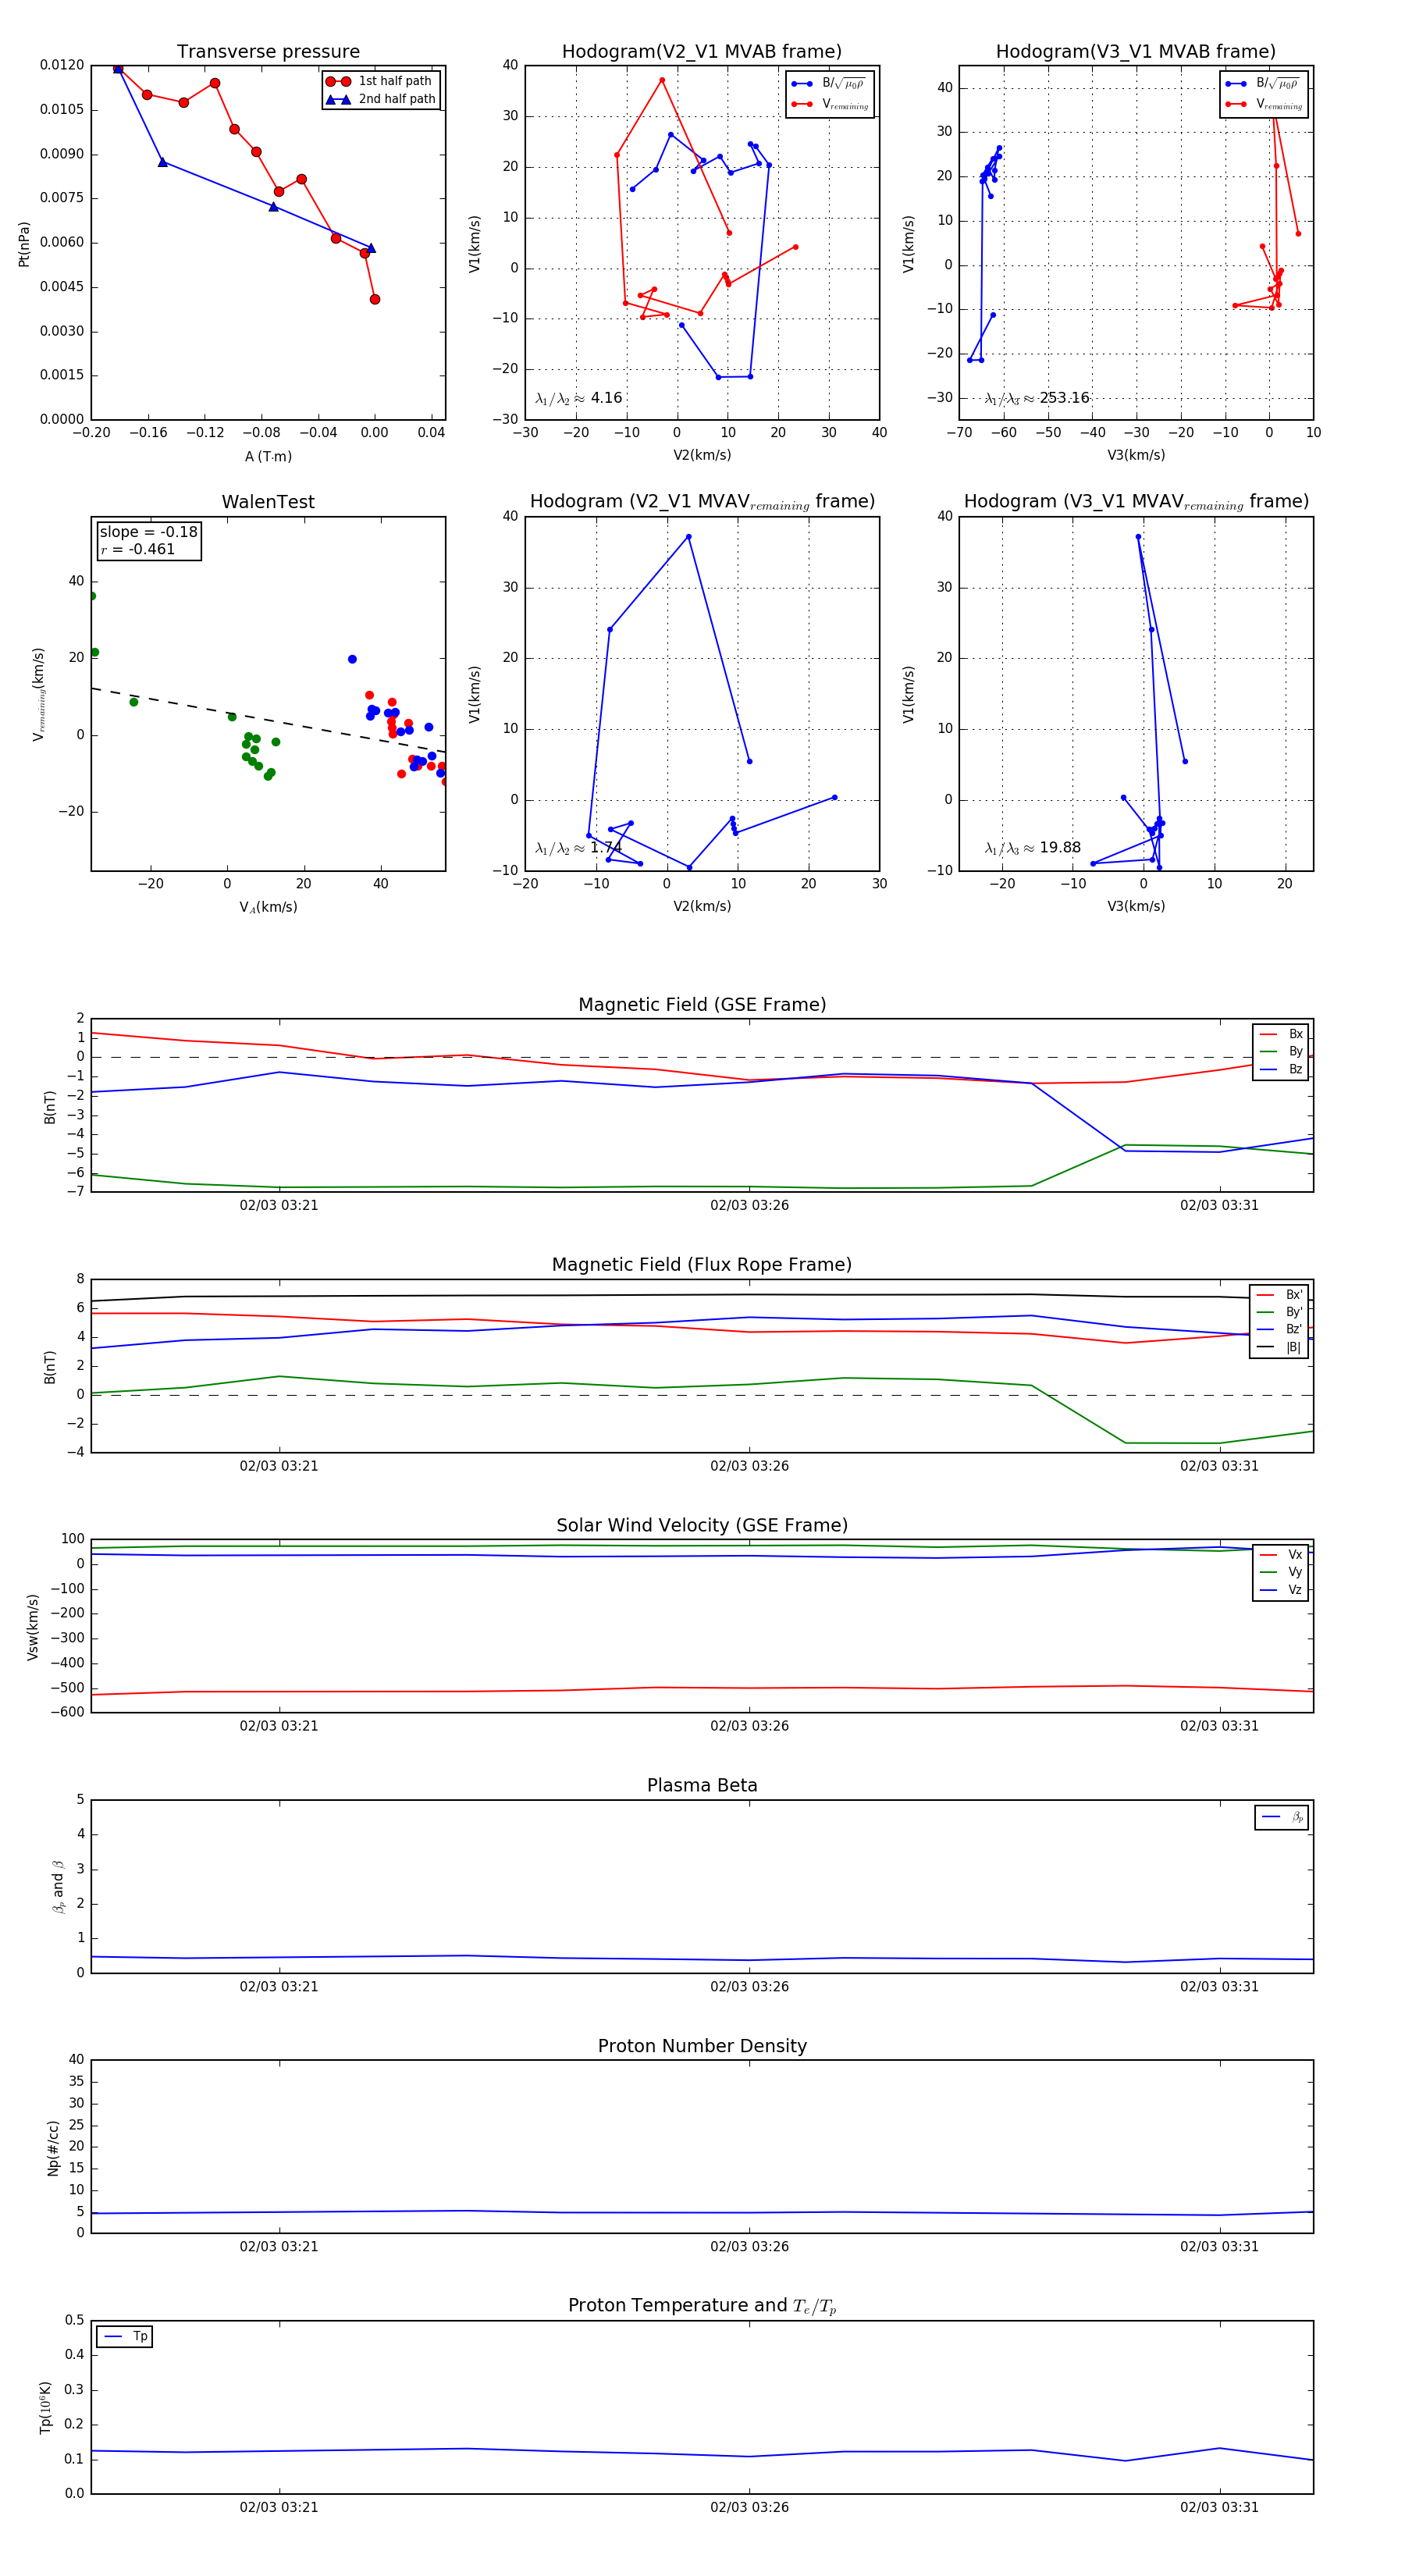Viewport: 1405px width, 2576px height.
Task: Select the "Bz'" legend entry in Flux Rope panel
Action: point(1279,1329)
